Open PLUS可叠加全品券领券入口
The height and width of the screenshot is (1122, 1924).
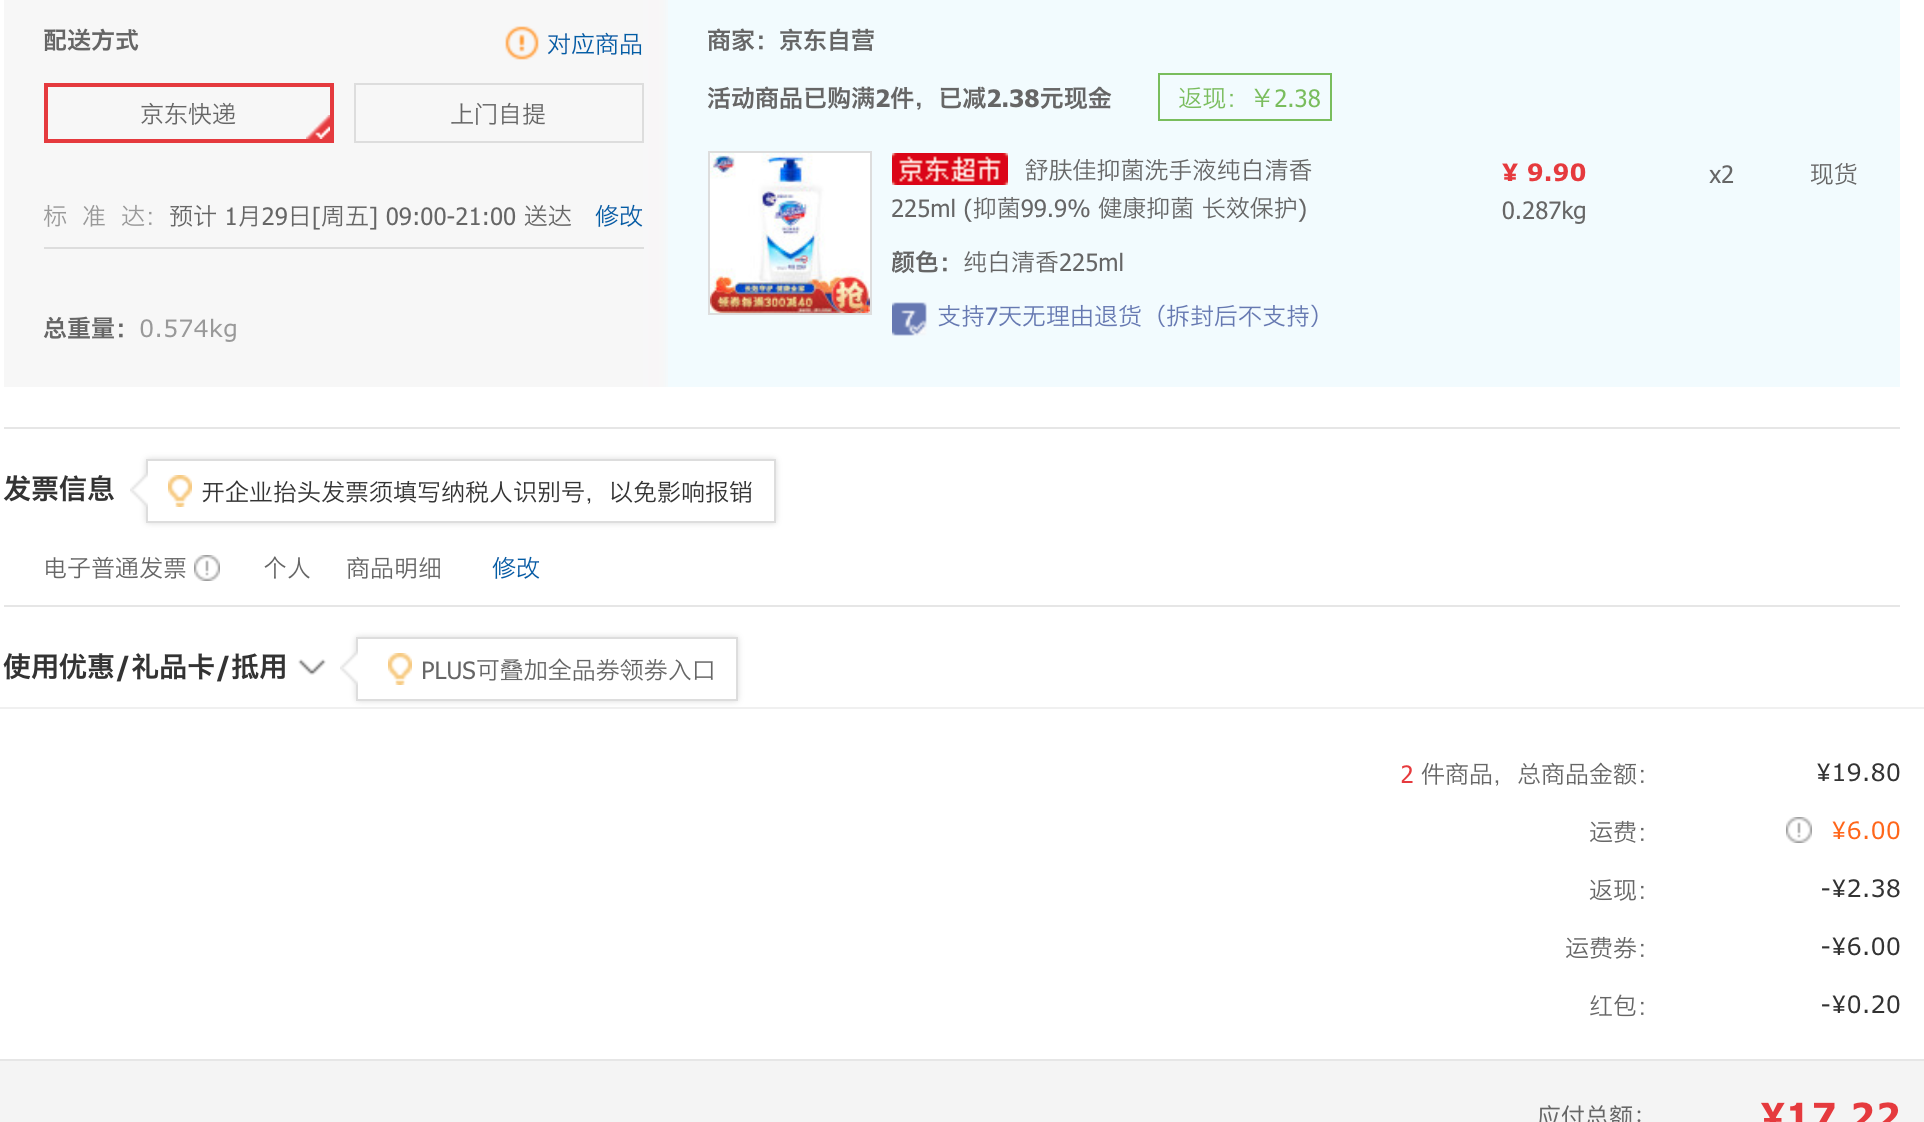(568, 670)
